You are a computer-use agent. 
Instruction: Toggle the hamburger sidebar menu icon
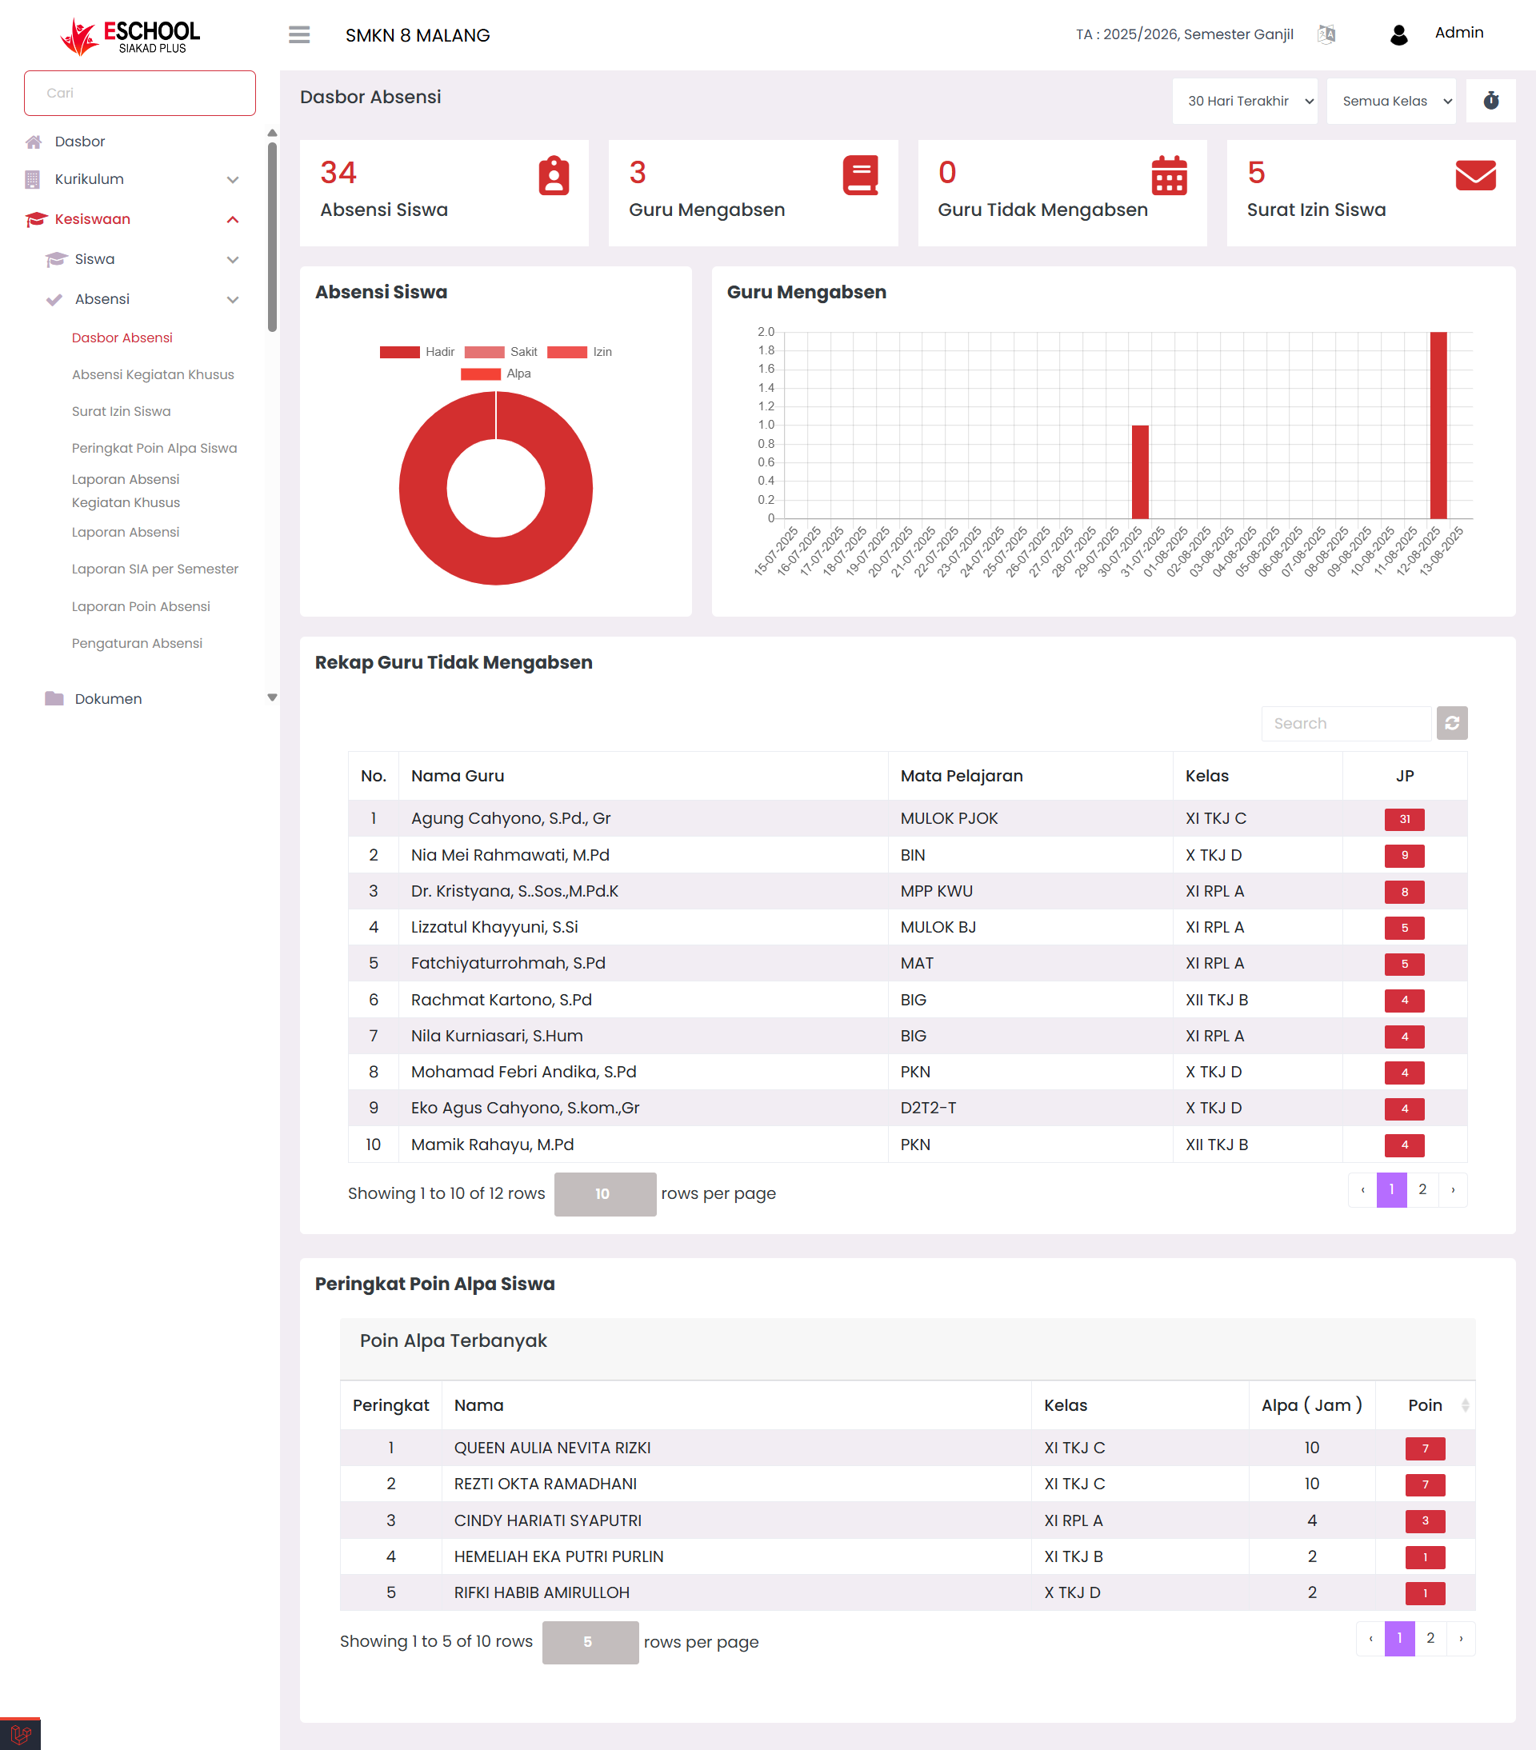[x=299, y=35]
